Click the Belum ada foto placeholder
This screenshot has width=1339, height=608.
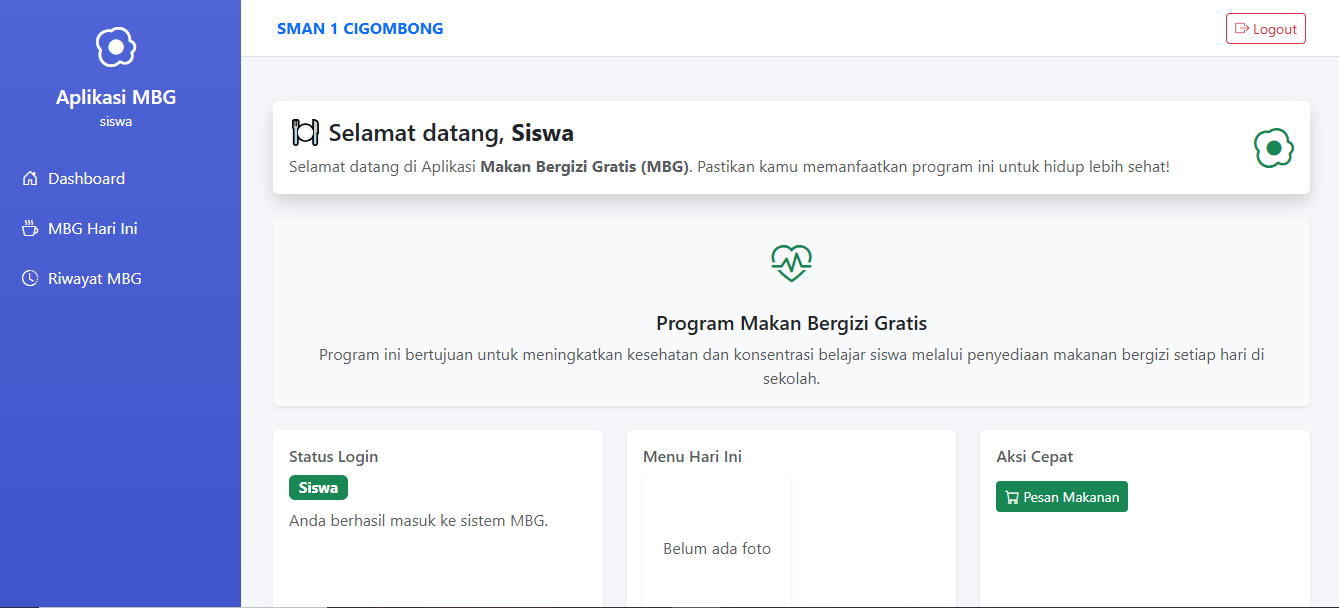[x=717, y=549]
